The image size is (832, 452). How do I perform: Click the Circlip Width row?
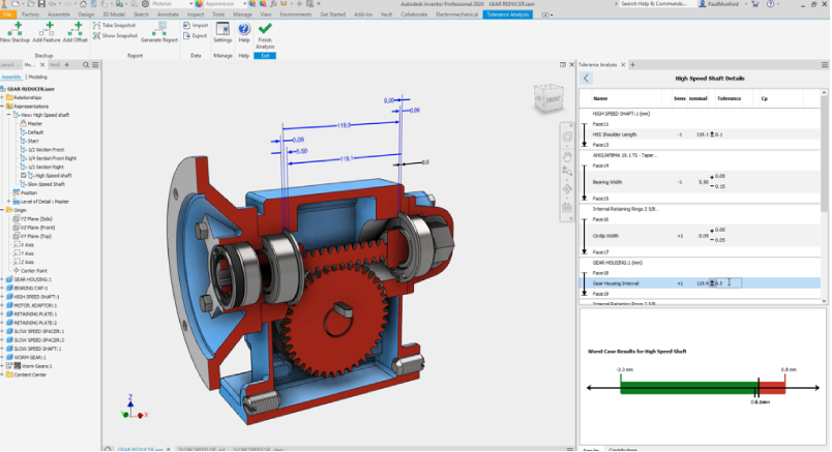699,236
